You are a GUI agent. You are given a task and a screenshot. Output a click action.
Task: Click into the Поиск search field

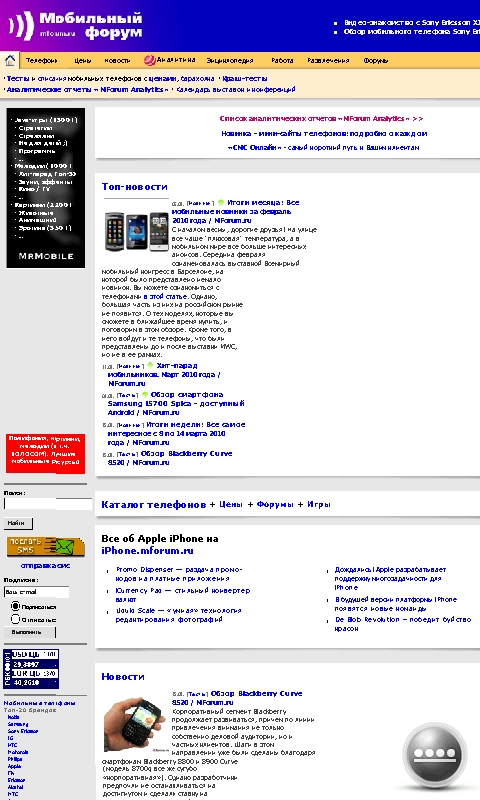click(x=47, y=504)
